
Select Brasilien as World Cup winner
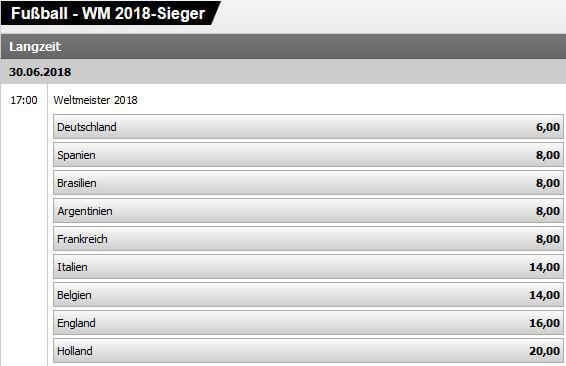click(x=308, y=183)
